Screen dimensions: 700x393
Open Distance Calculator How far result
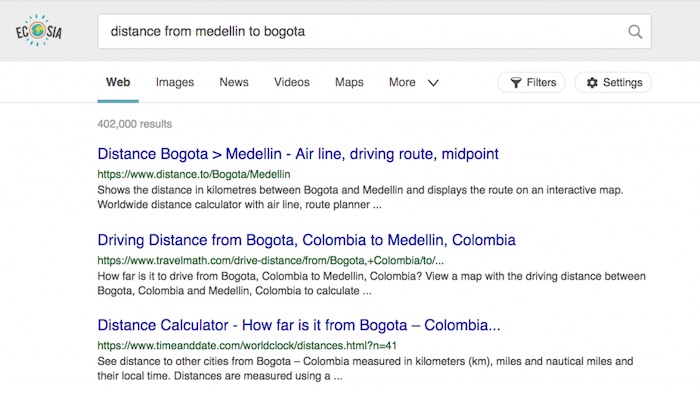(x=299, y=325)
